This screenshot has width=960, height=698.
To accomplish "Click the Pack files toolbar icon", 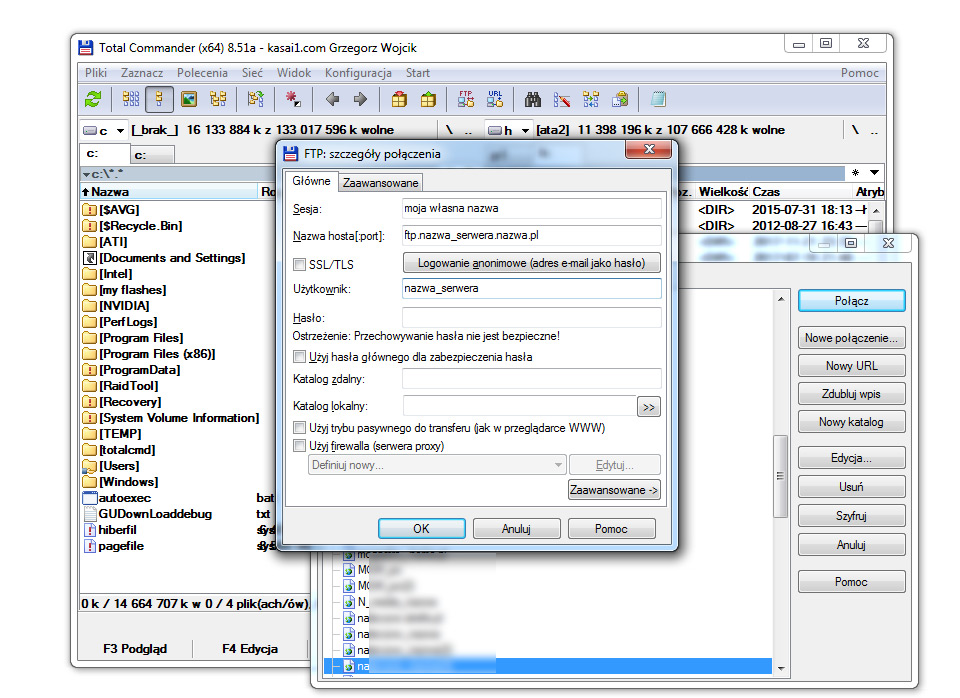I will tap(399, 99).
